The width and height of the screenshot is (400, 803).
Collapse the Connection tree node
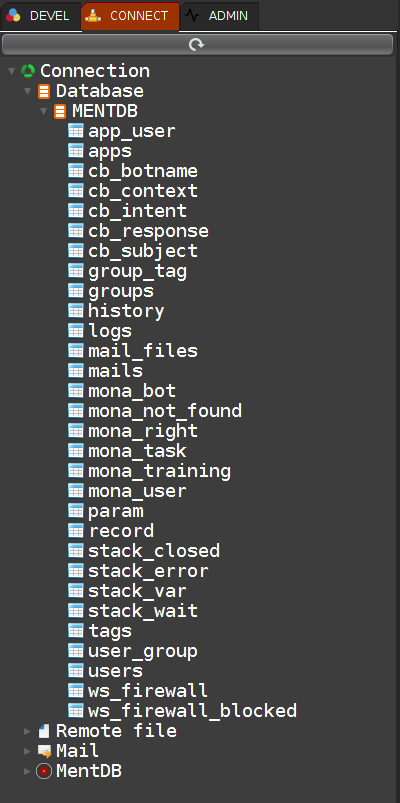(x=12, y=71)
